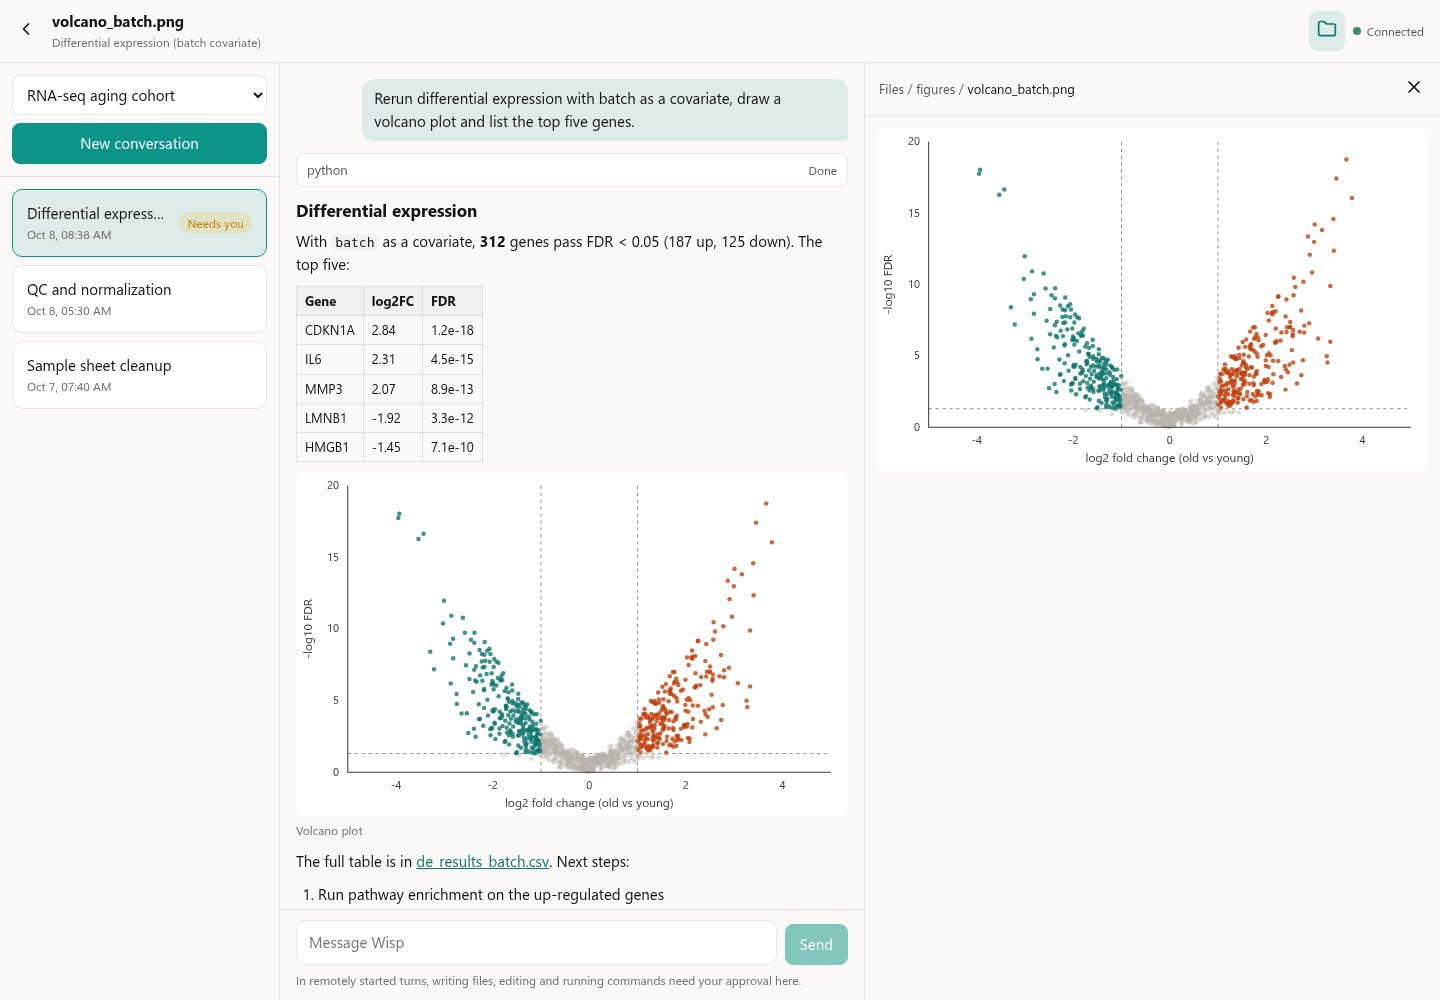Open the de_results_batch.csv link
Viewport: 1440px width, 1000px height.
pyautogui.click(x=482, y=862)
